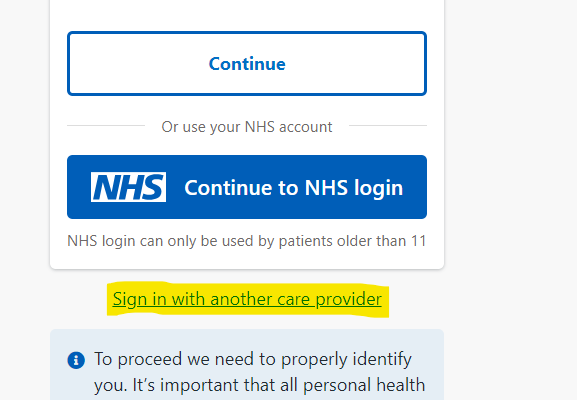Click the NHS logo in the blue button

coord(128,187)
